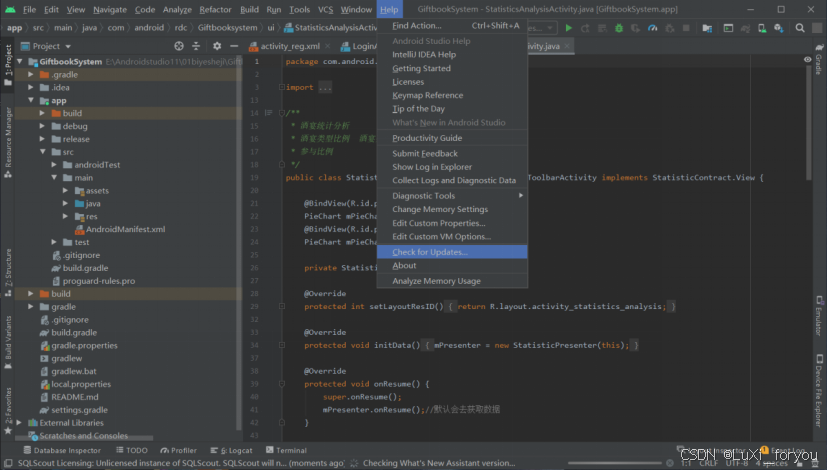Click the Project panel horizontal scrollbar

[84, 438]
